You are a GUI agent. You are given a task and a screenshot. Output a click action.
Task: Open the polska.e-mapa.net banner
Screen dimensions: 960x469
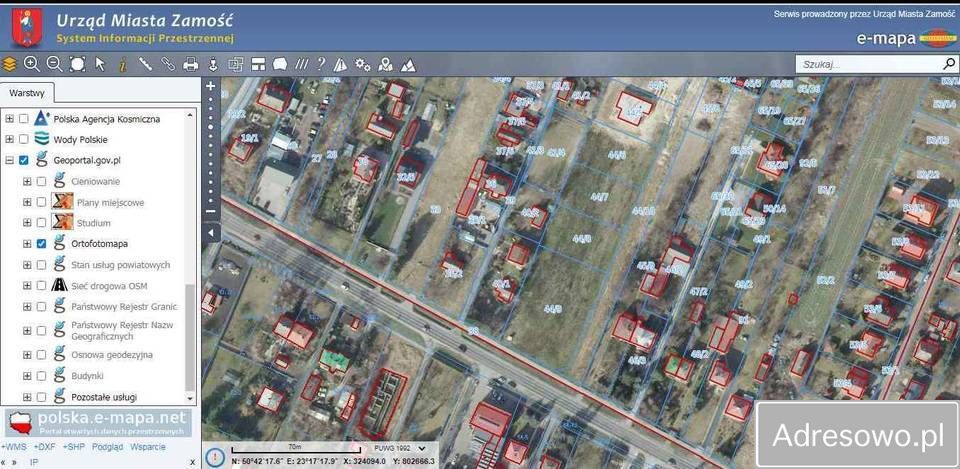tap(98, 422)
